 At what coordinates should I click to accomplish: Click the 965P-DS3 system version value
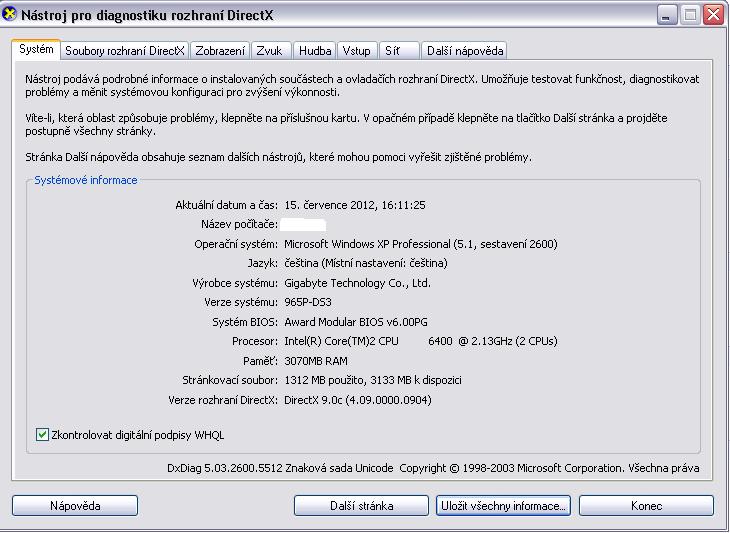(x=308, y=302)
